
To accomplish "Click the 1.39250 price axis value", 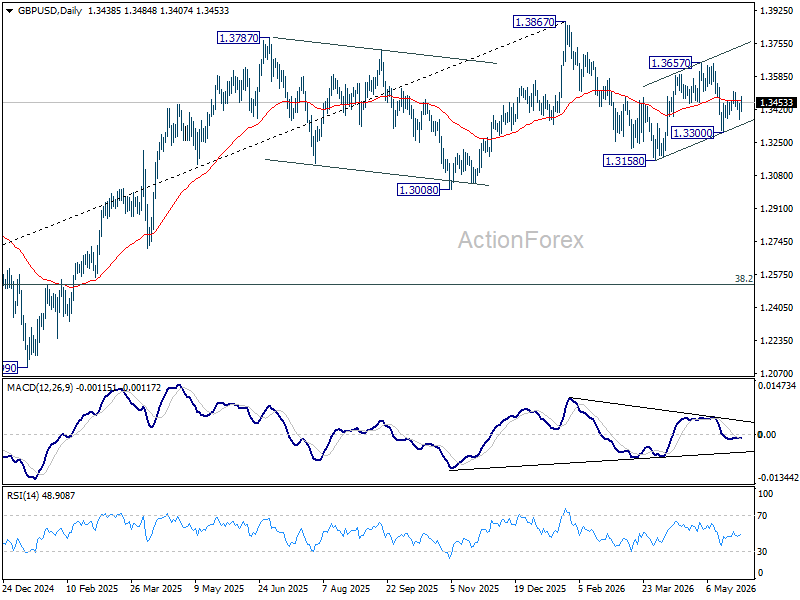I will click(777, 11).
